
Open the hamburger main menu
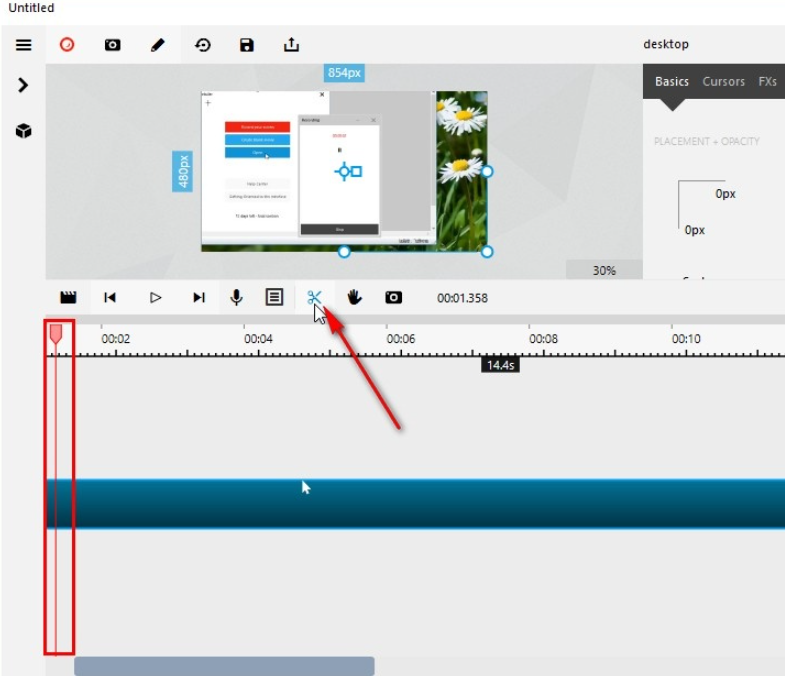coord(23,45)
